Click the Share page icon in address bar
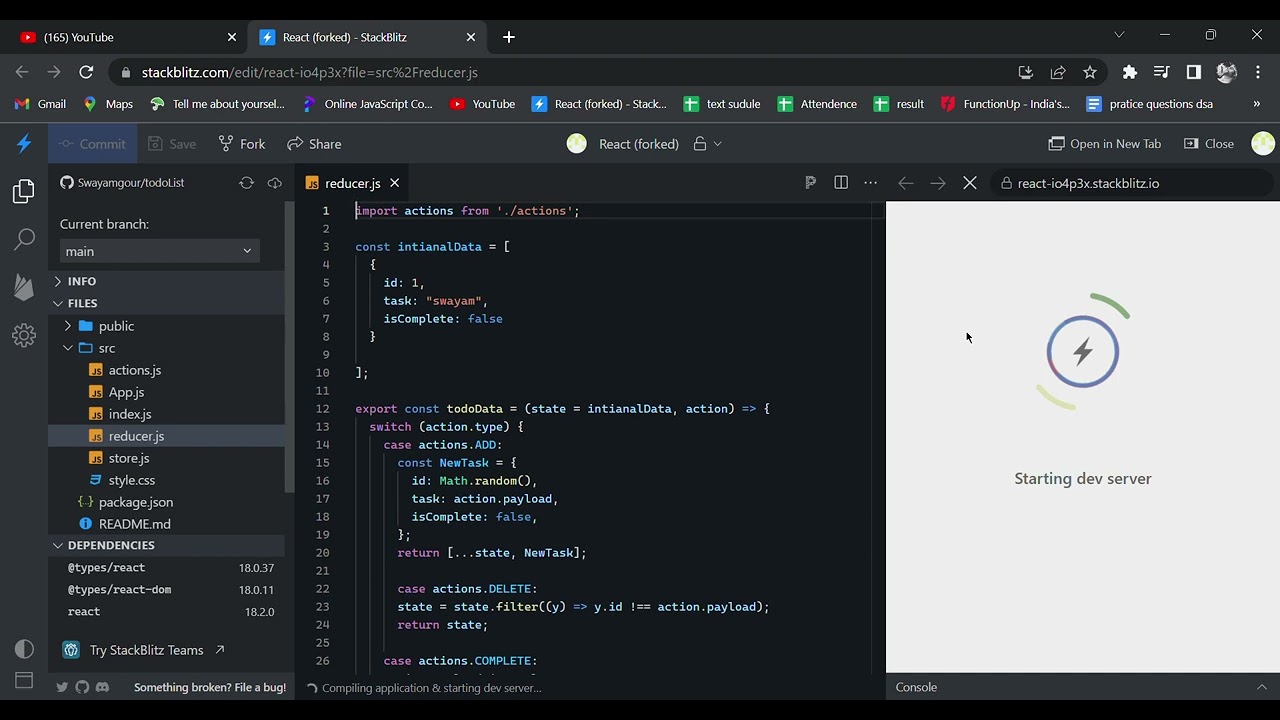This screenshot has width=1280, height=720. 1058,72
